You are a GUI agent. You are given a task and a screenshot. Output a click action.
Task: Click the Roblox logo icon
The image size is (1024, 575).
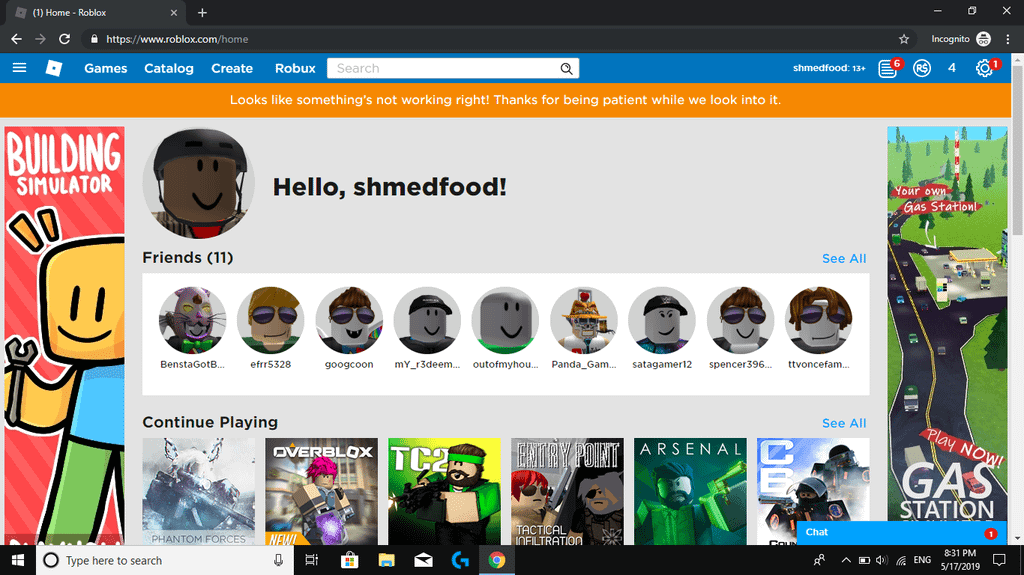[x=54, y=68]
